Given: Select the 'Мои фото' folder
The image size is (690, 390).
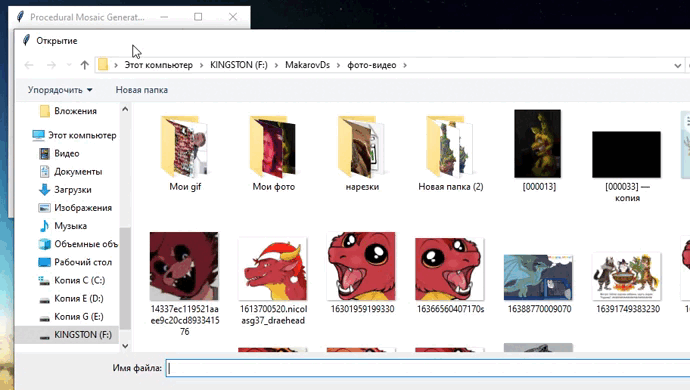Looking at the screenshot, I should [273, 153].
